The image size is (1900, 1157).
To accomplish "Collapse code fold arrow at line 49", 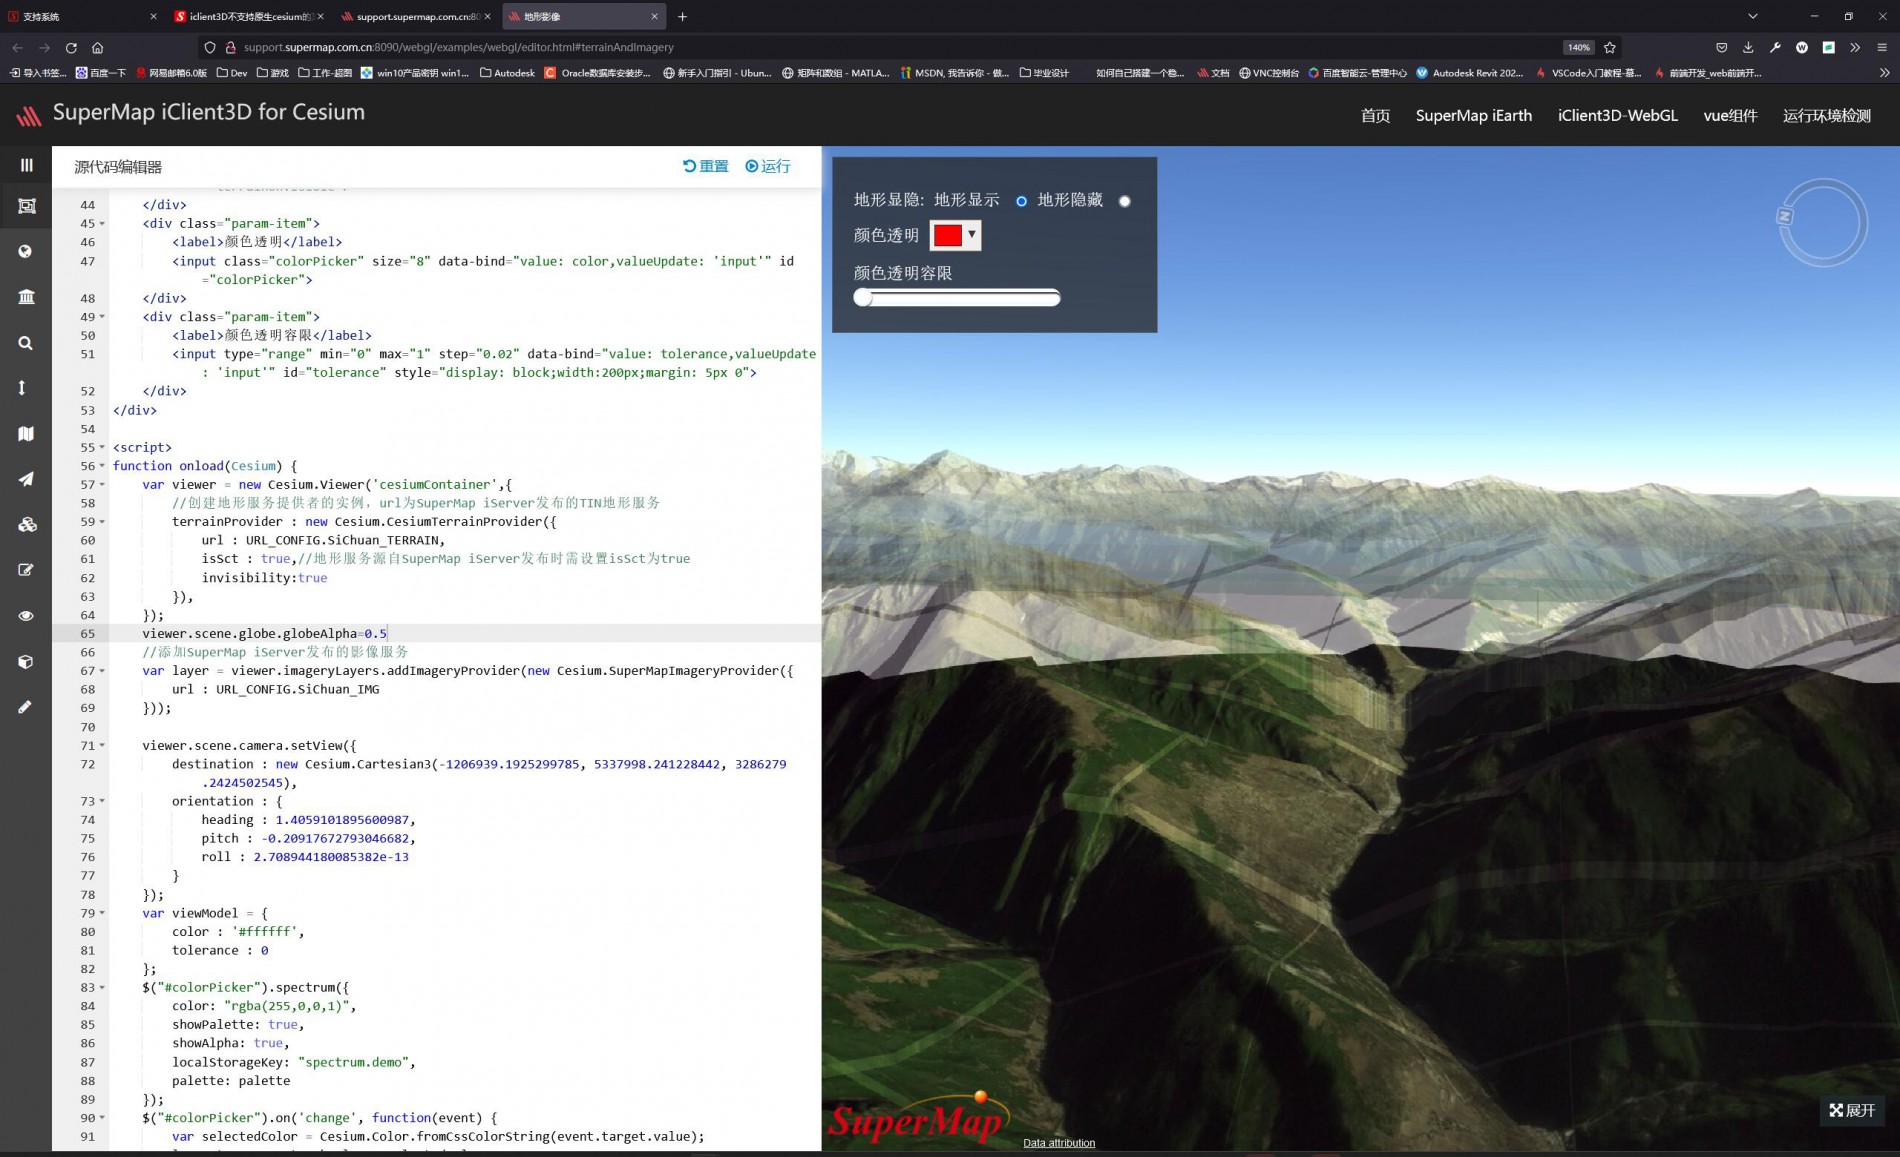I will coord(102,317).
